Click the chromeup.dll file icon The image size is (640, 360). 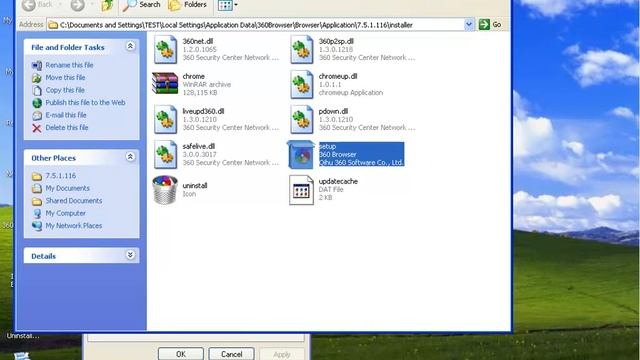302,84
